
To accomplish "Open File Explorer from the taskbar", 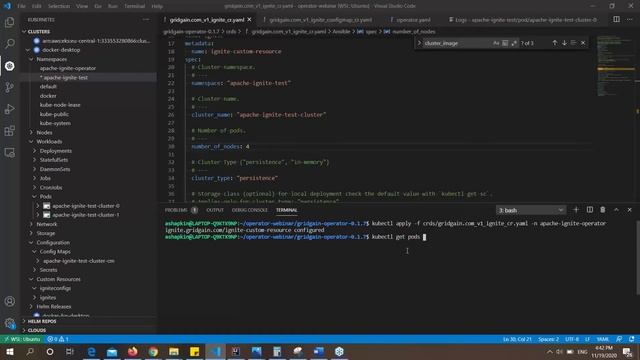I will 174,351.
